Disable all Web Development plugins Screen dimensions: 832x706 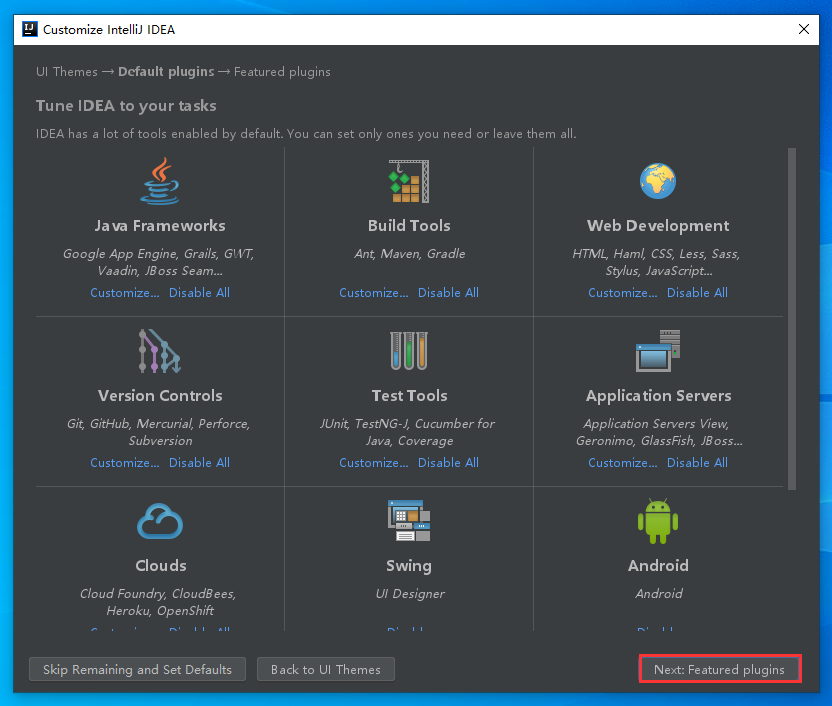(x=697, y=292)
